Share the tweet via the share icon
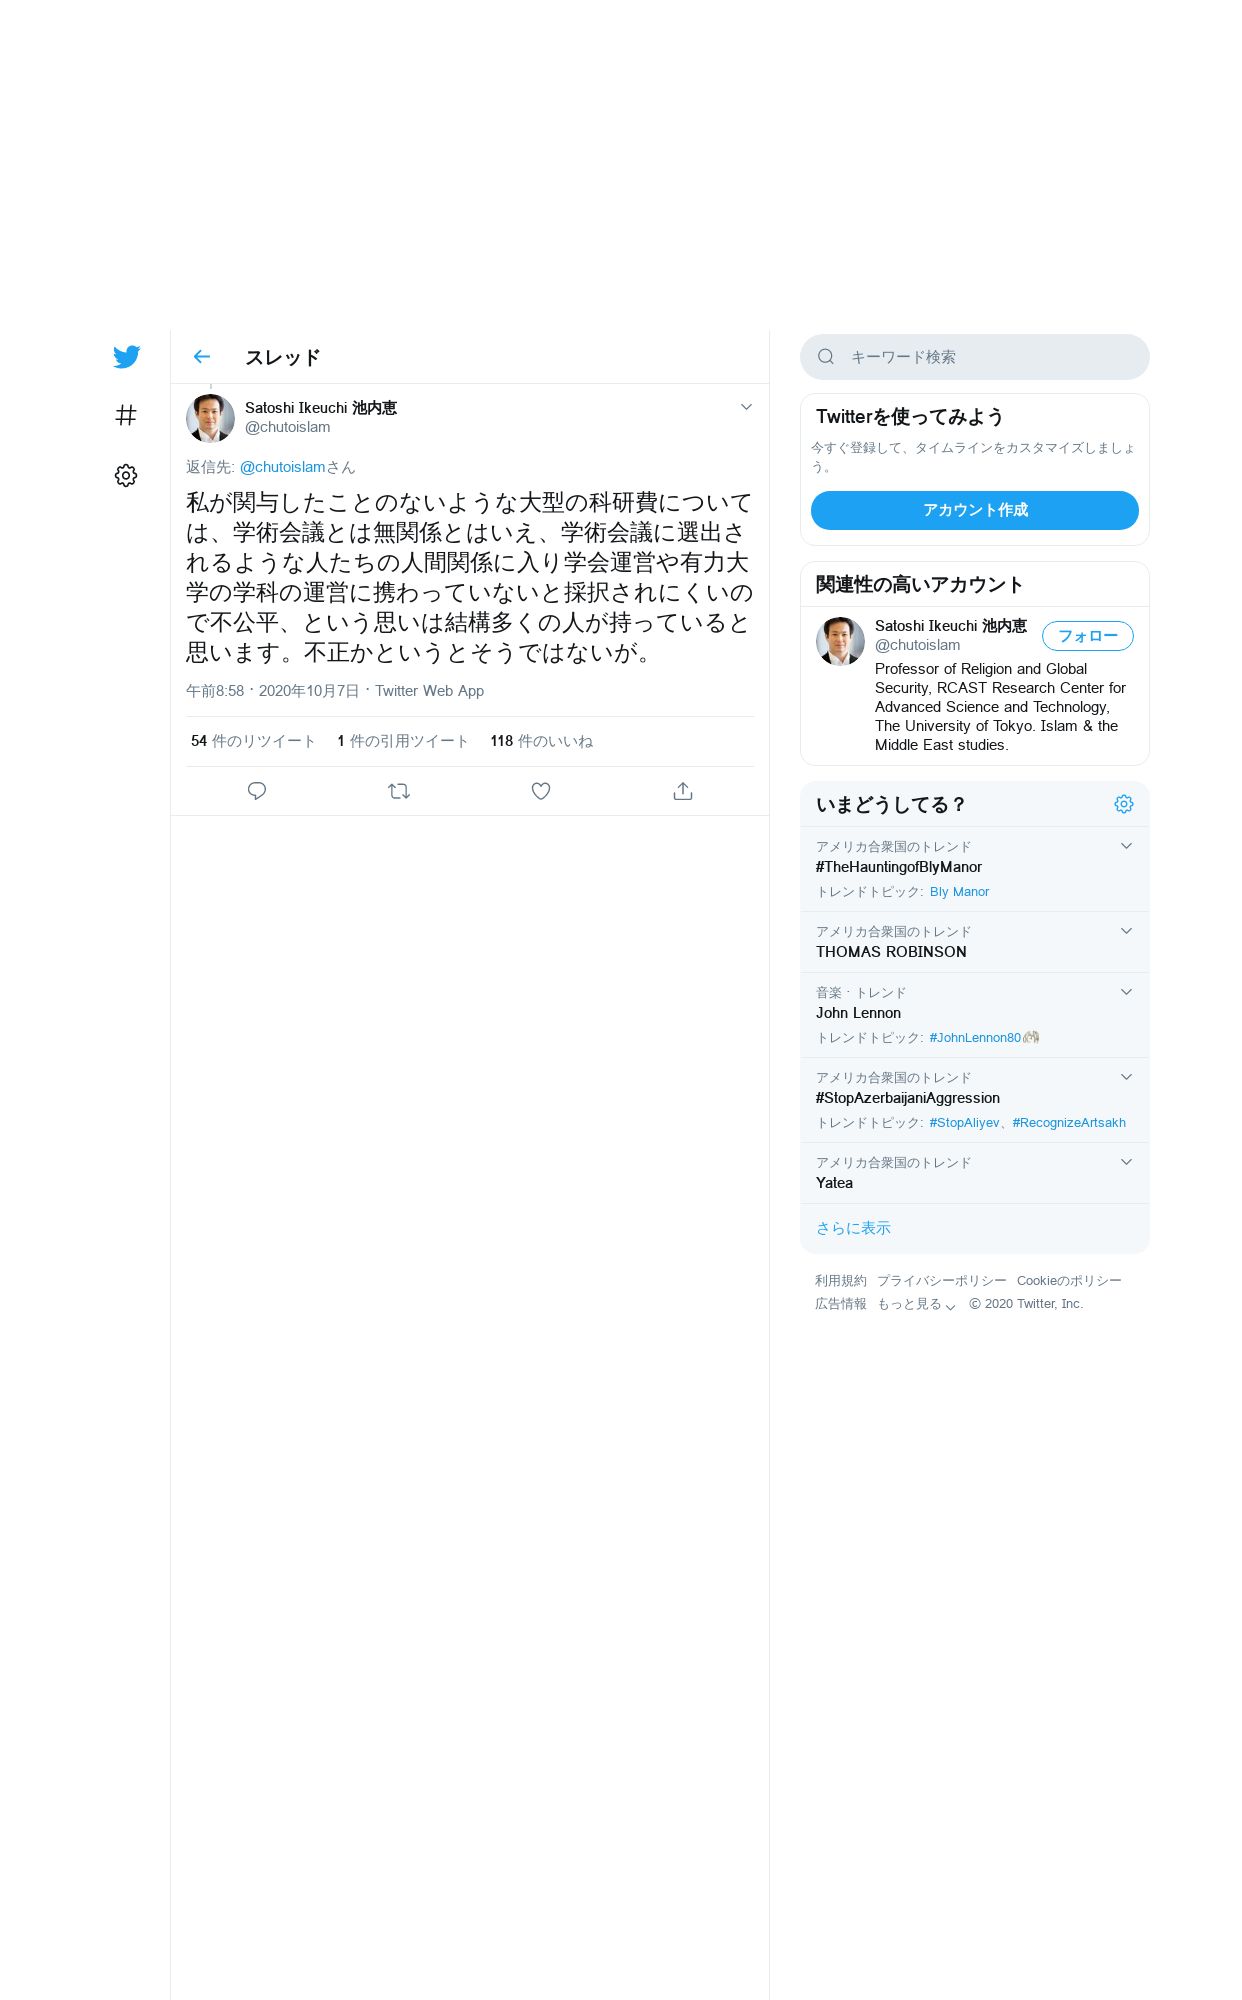The width and height of the screenshot is (1242, 2000). click(683, 791)
